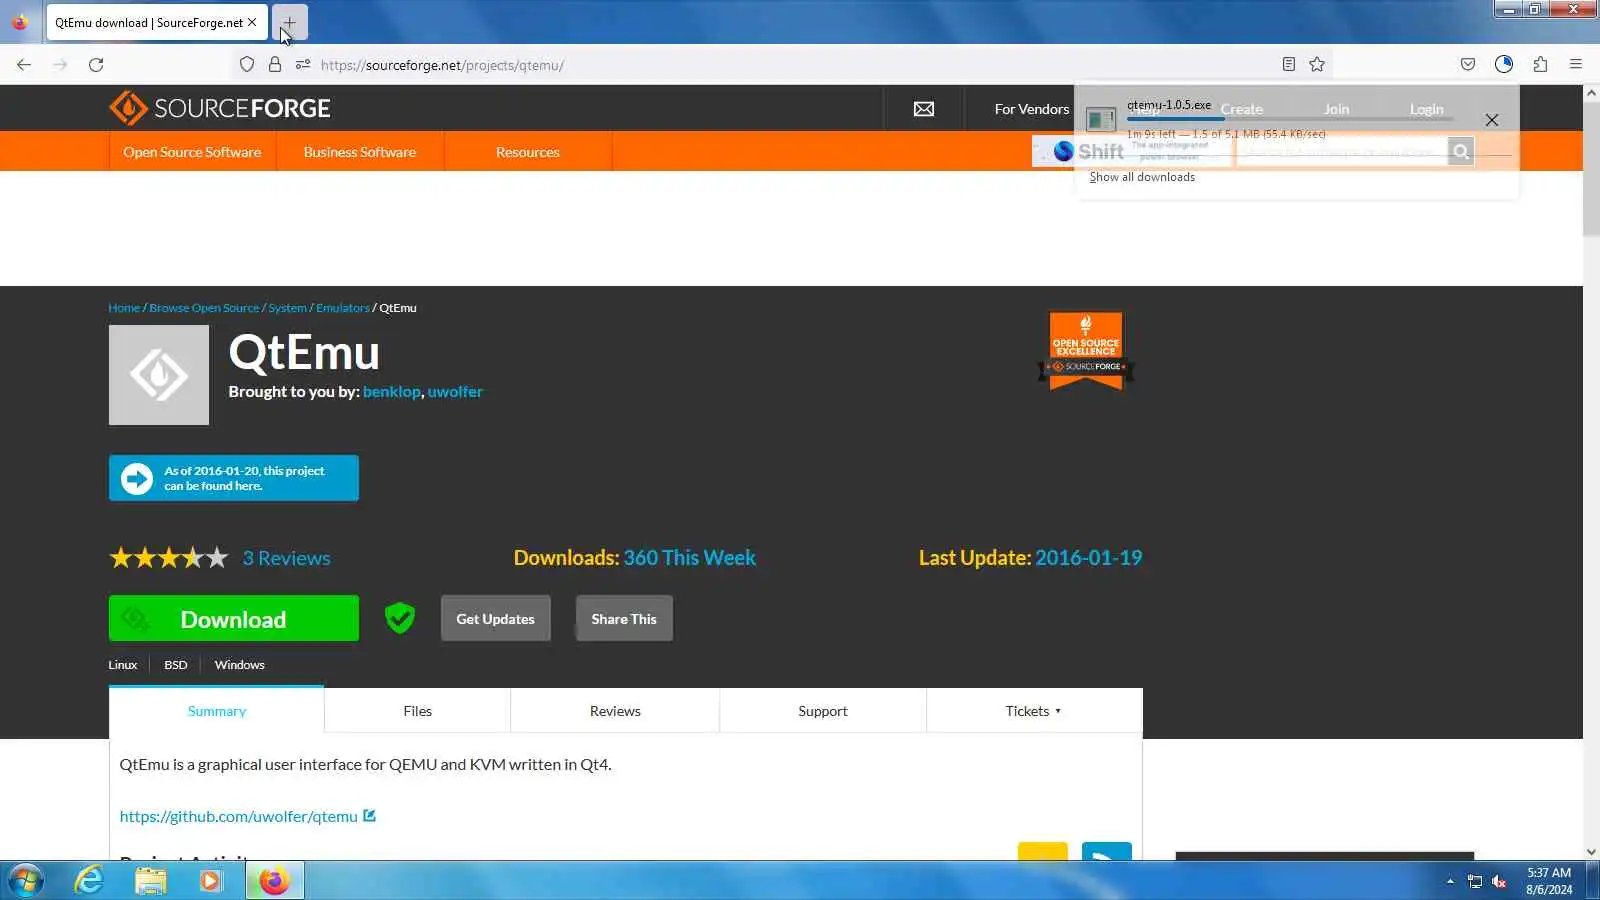Switch to the Support tab
The height and width of the screenshot is (900, 1600).
[823, 711]
